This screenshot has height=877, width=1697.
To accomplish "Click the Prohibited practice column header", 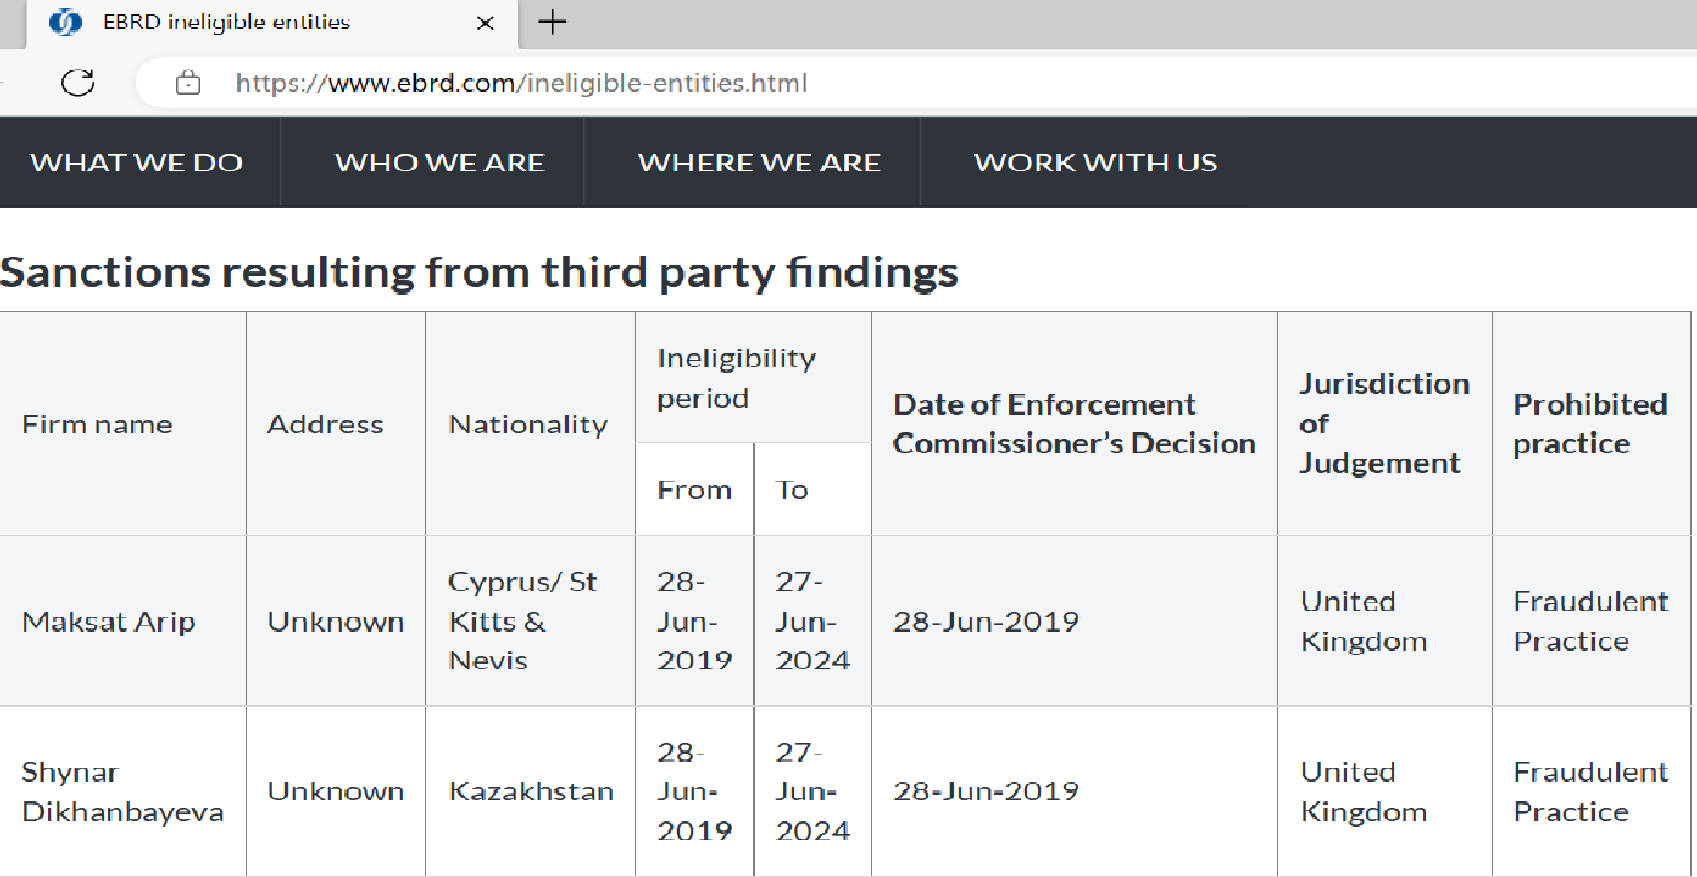I will [x=1589, y=424].
